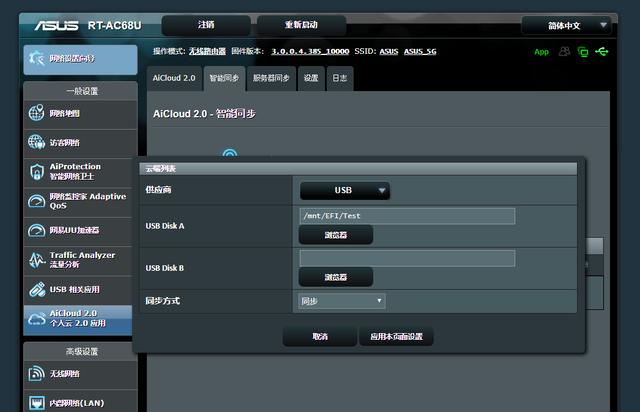Click the USB application icon in sidebar
Viewport: 640px width, 412px height.
coord(36,290)
